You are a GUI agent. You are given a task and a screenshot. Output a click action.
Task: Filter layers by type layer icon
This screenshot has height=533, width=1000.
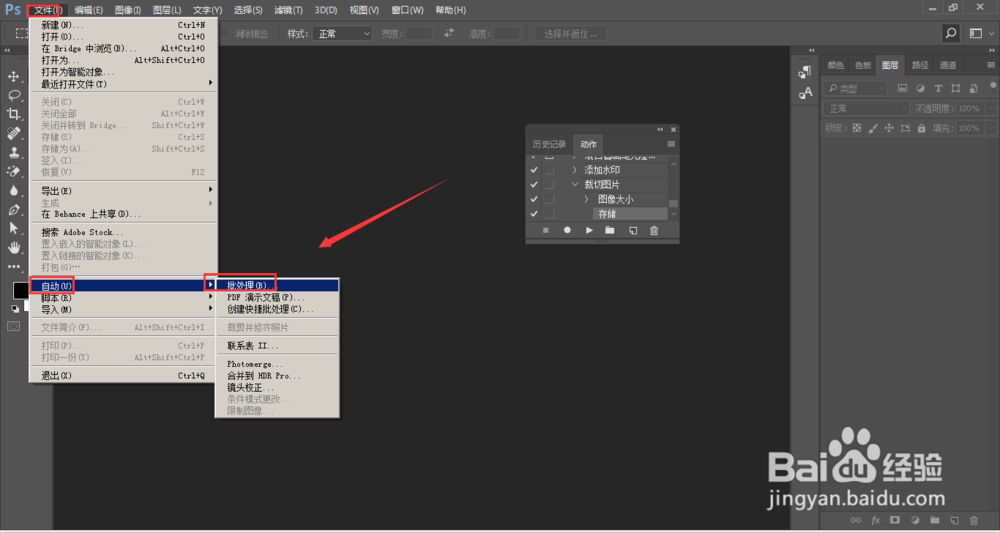[x=938, y=89]
